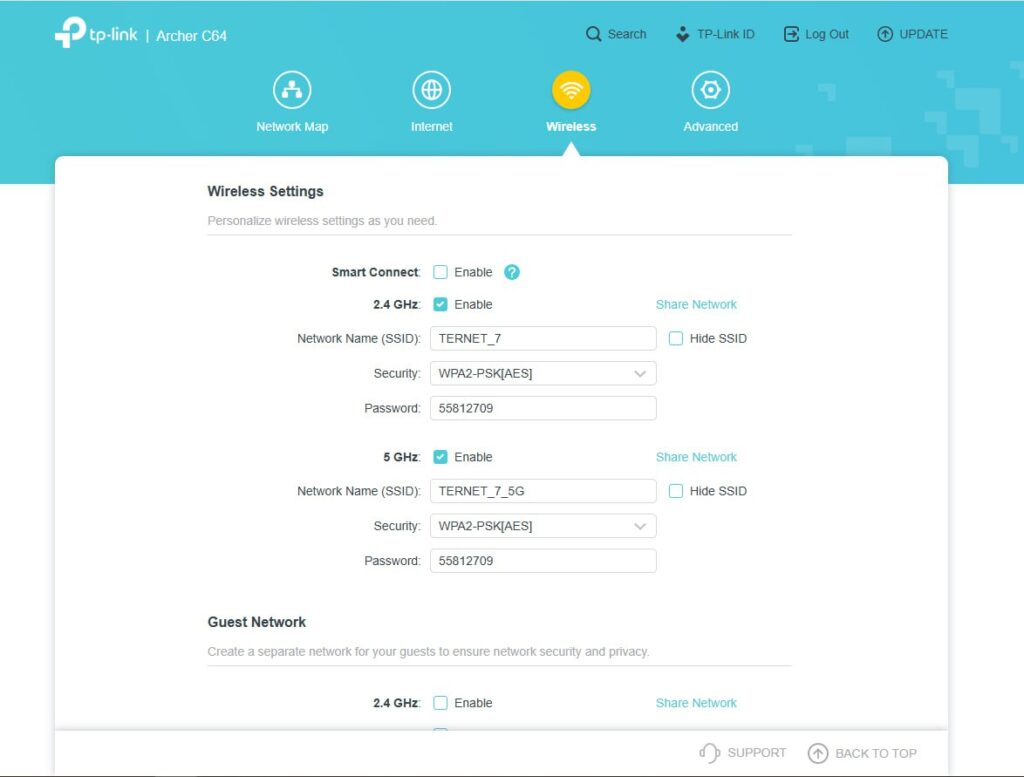Click the 5 GHz Password input field

[x=543, y=561]
